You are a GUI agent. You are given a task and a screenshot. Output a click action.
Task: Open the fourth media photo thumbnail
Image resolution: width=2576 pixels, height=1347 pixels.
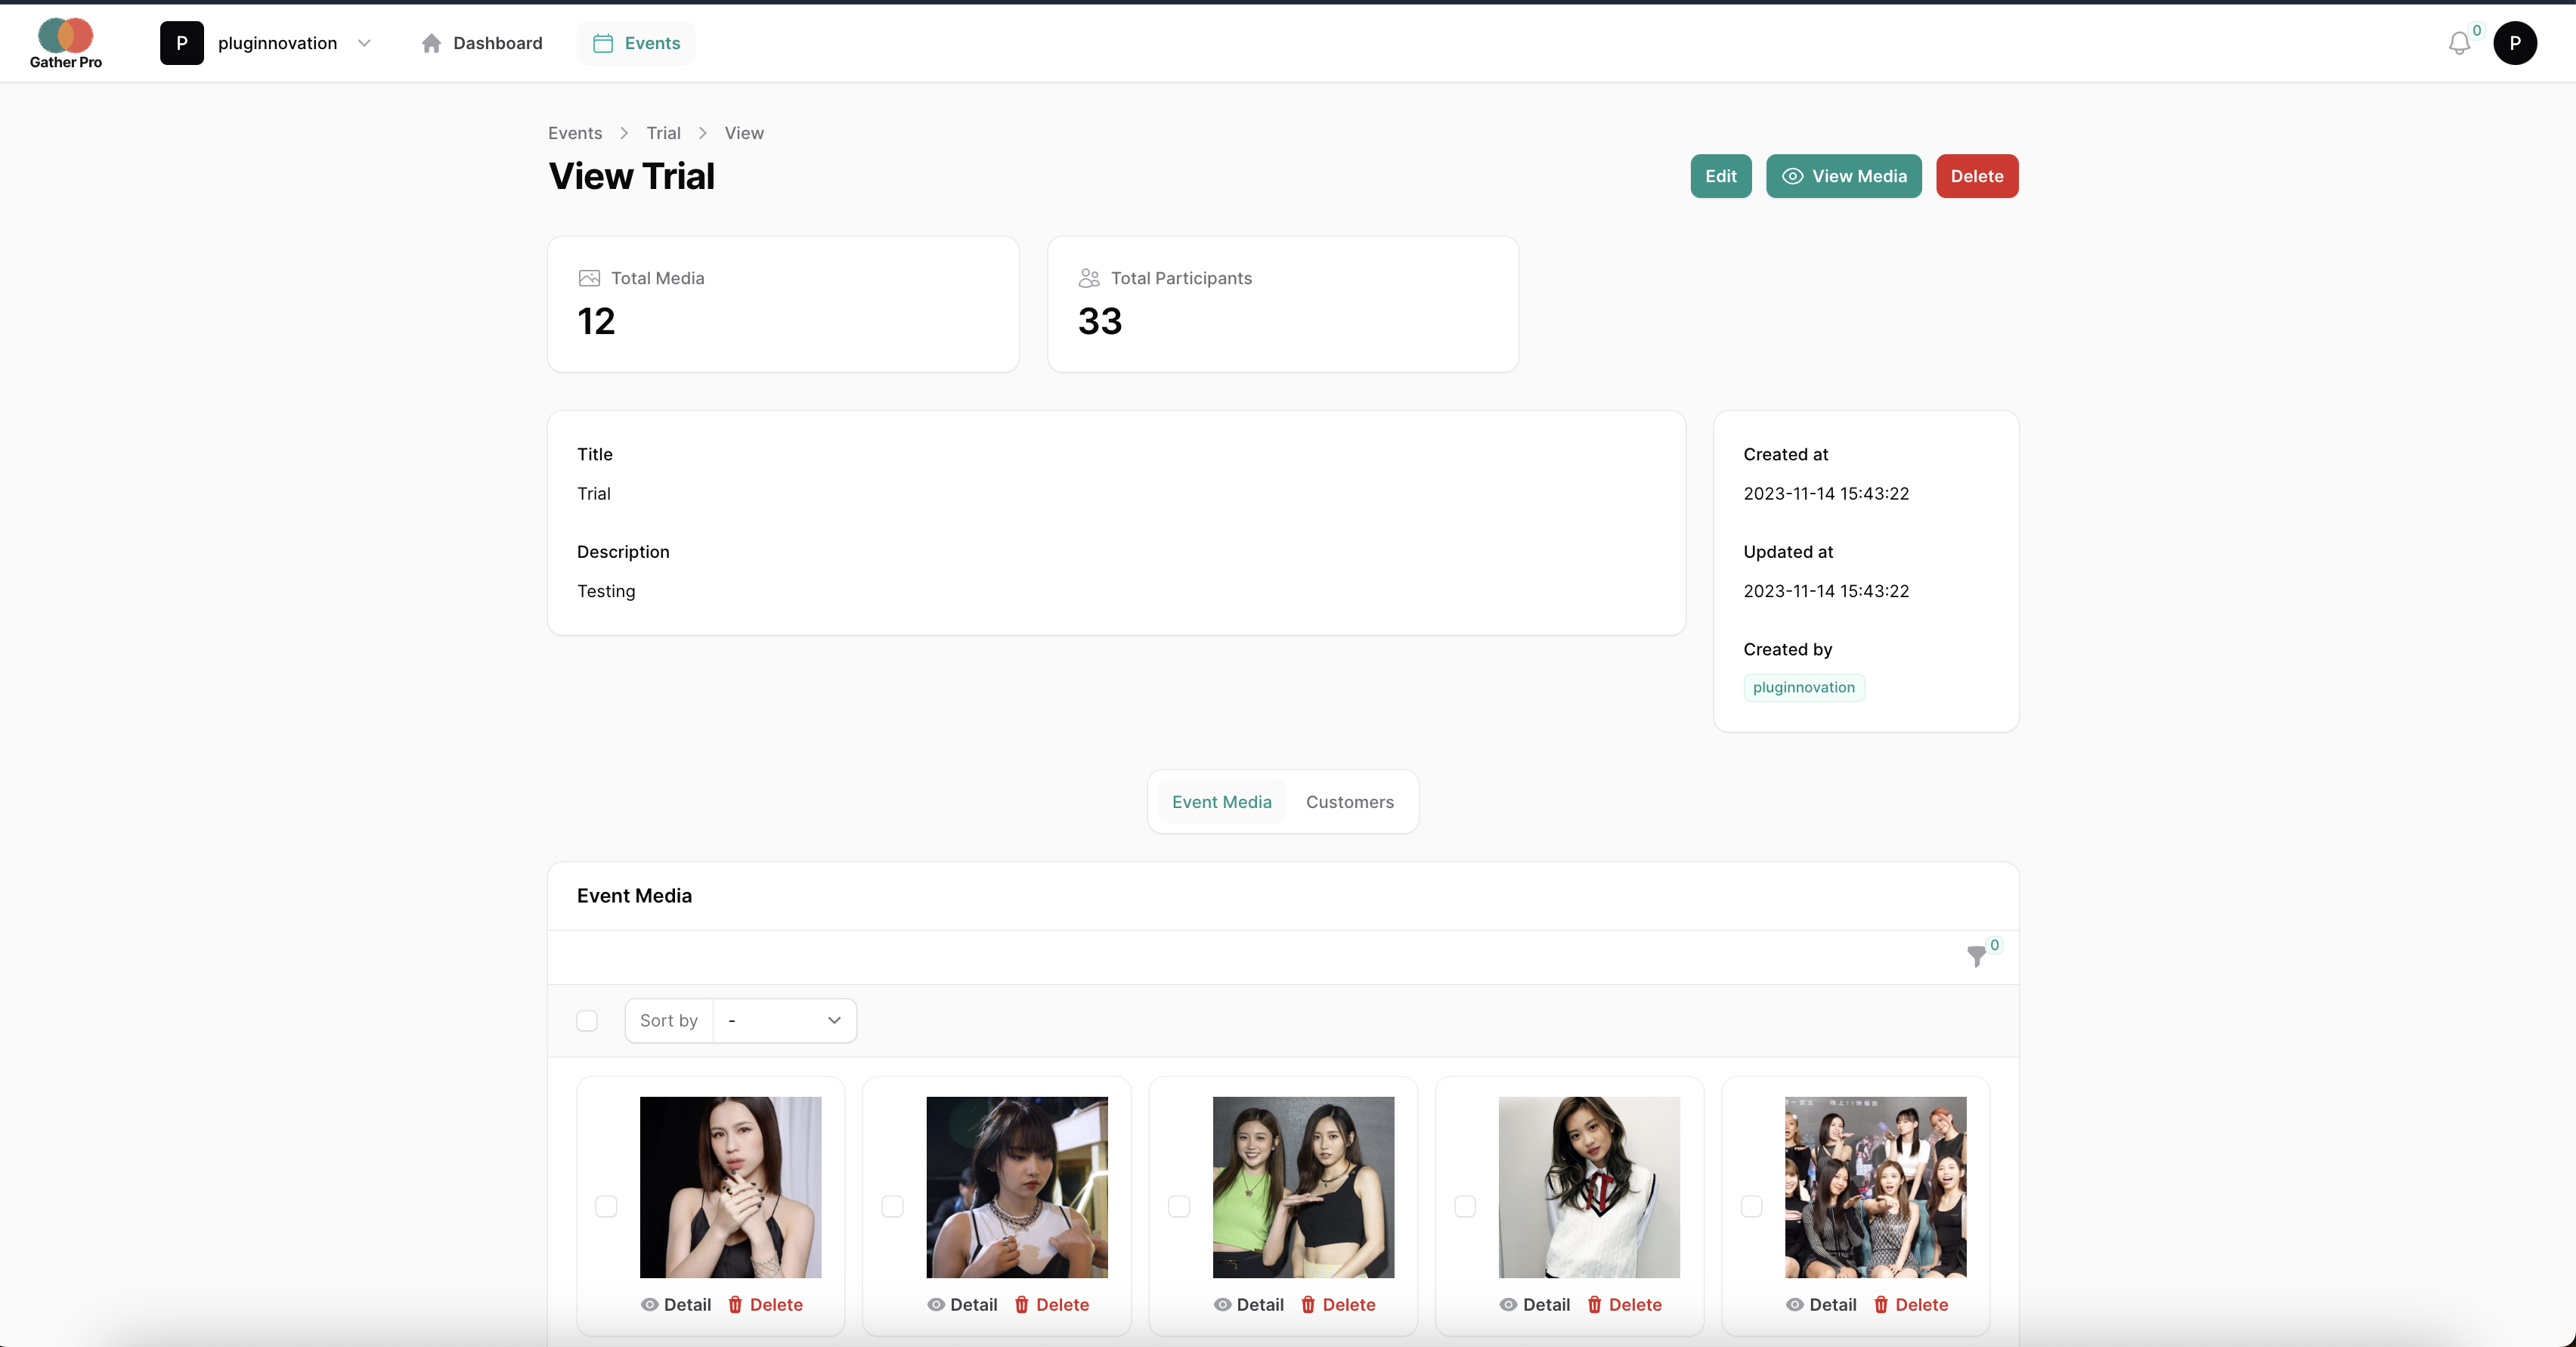click(x=1589, y=1187)
